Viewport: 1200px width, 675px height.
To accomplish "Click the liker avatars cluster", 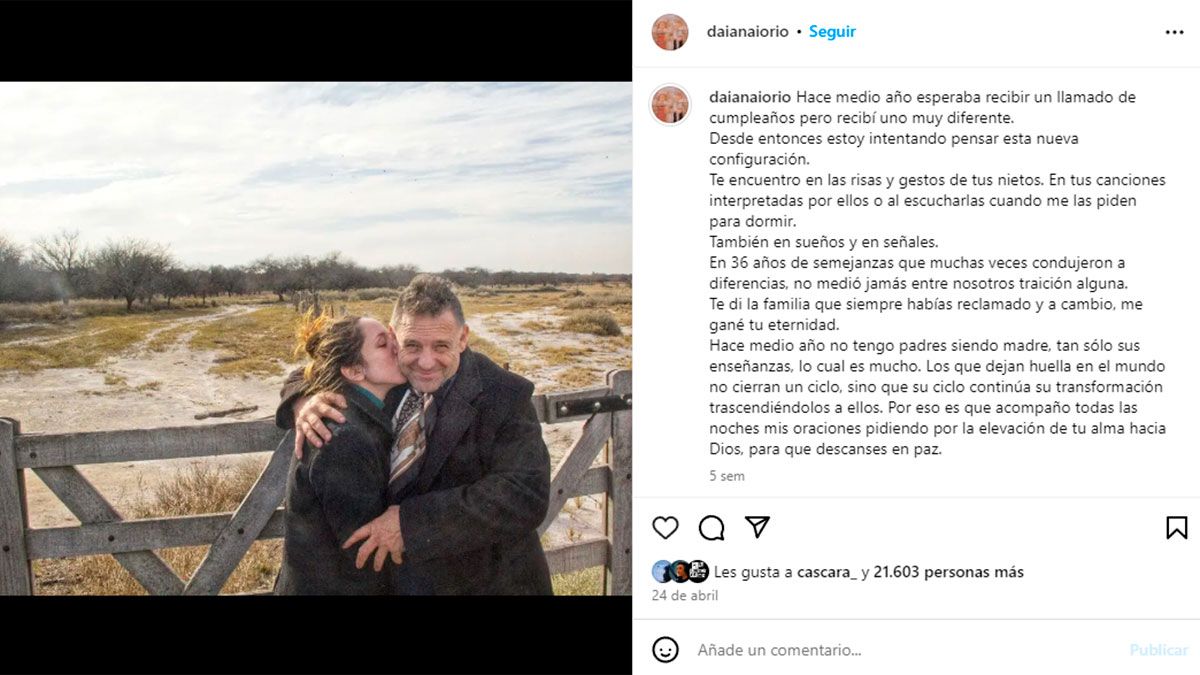I will click(x=680, y=572).
